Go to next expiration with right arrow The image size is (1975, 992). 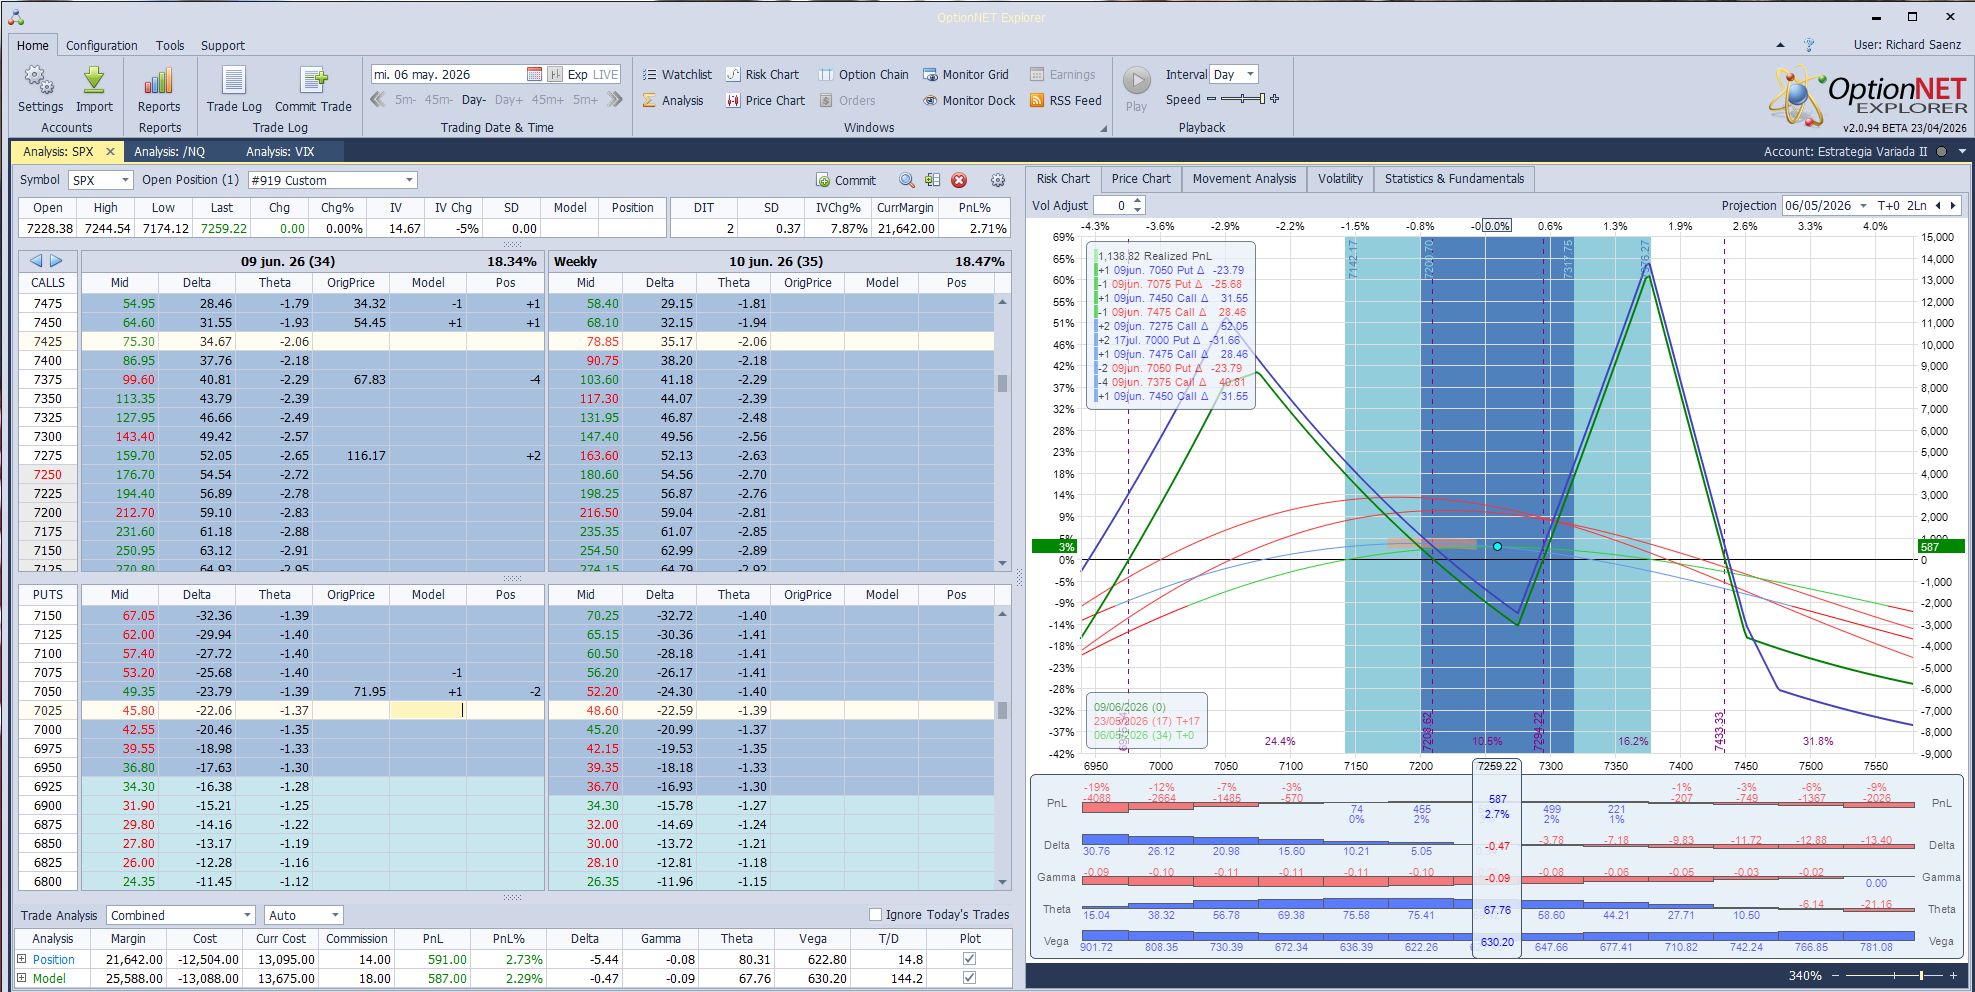coord(56,260)
